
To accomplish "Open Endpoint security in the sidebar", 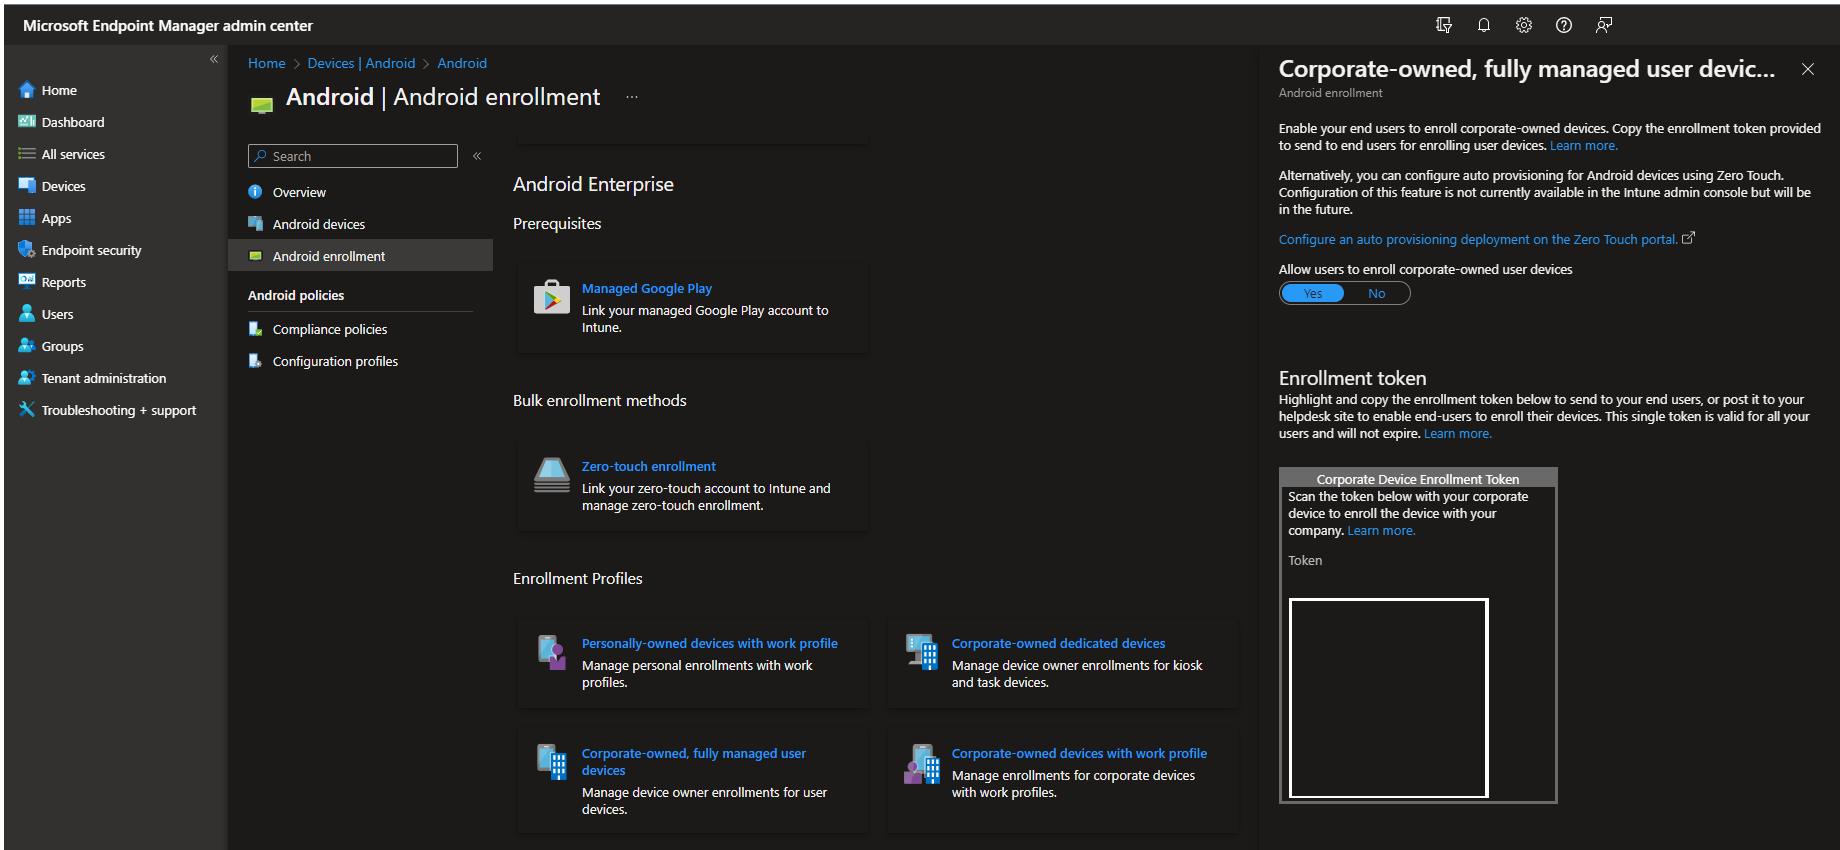I will click(x=91, y=251).
